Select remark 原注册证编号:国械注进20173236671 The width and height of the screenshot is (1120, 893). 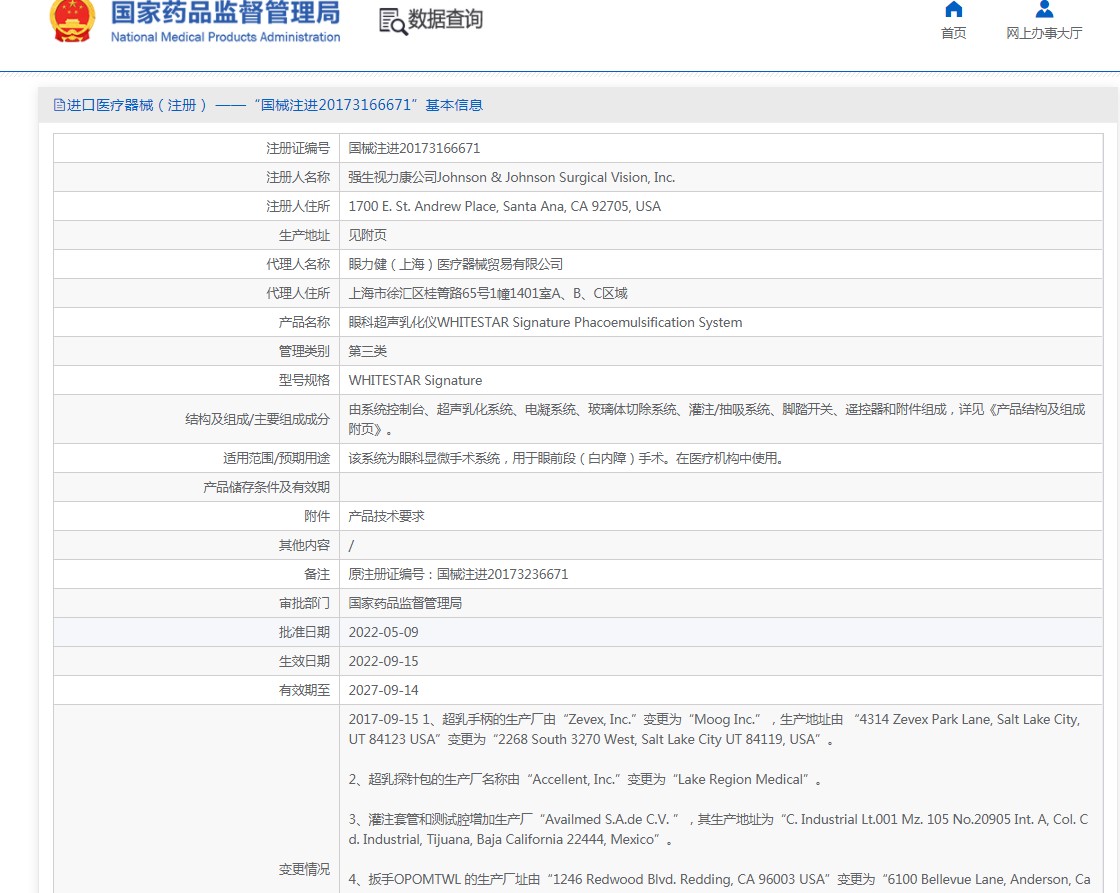pyautogui.click(x=458, y=574)
